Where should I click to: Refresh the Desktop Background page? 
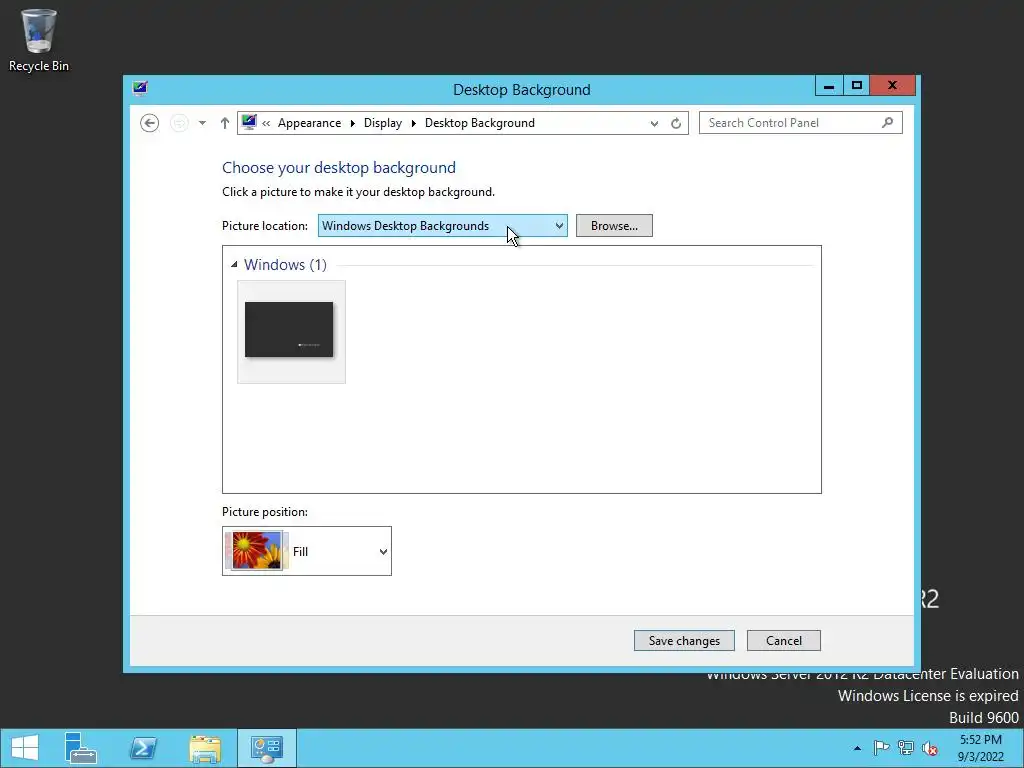676,123
